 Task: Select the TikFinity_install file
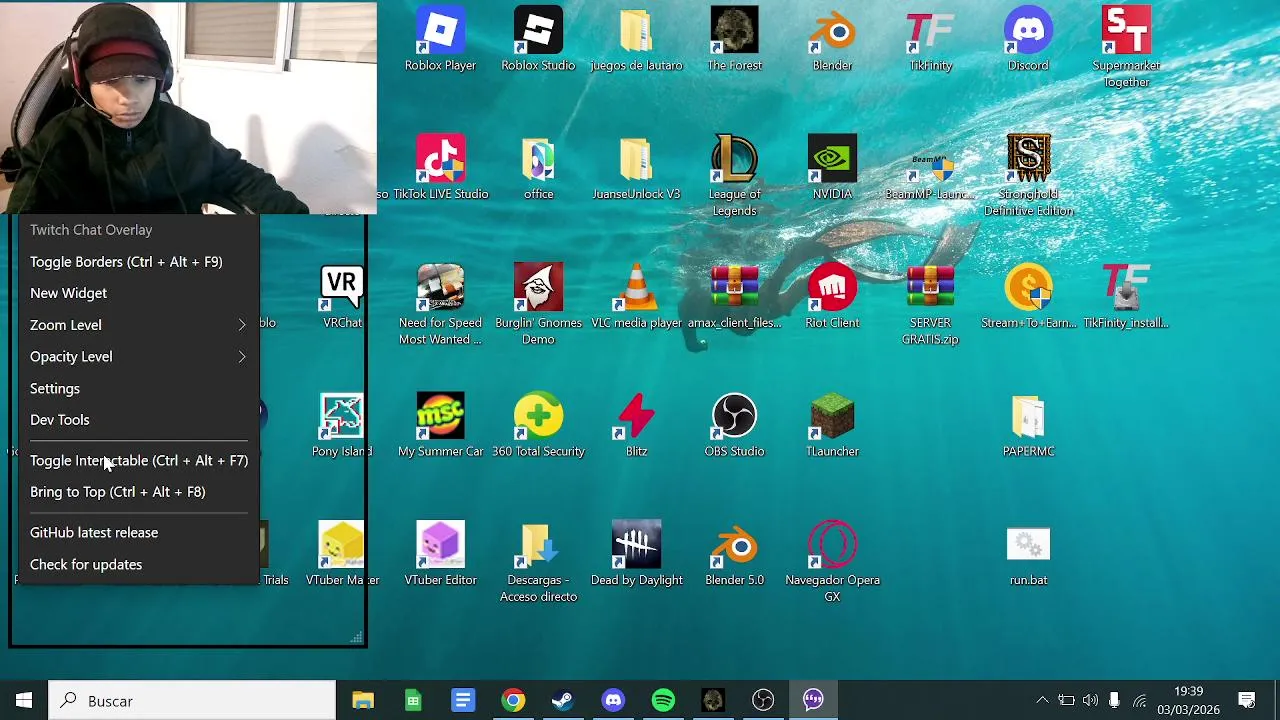tap(1126, 297)
